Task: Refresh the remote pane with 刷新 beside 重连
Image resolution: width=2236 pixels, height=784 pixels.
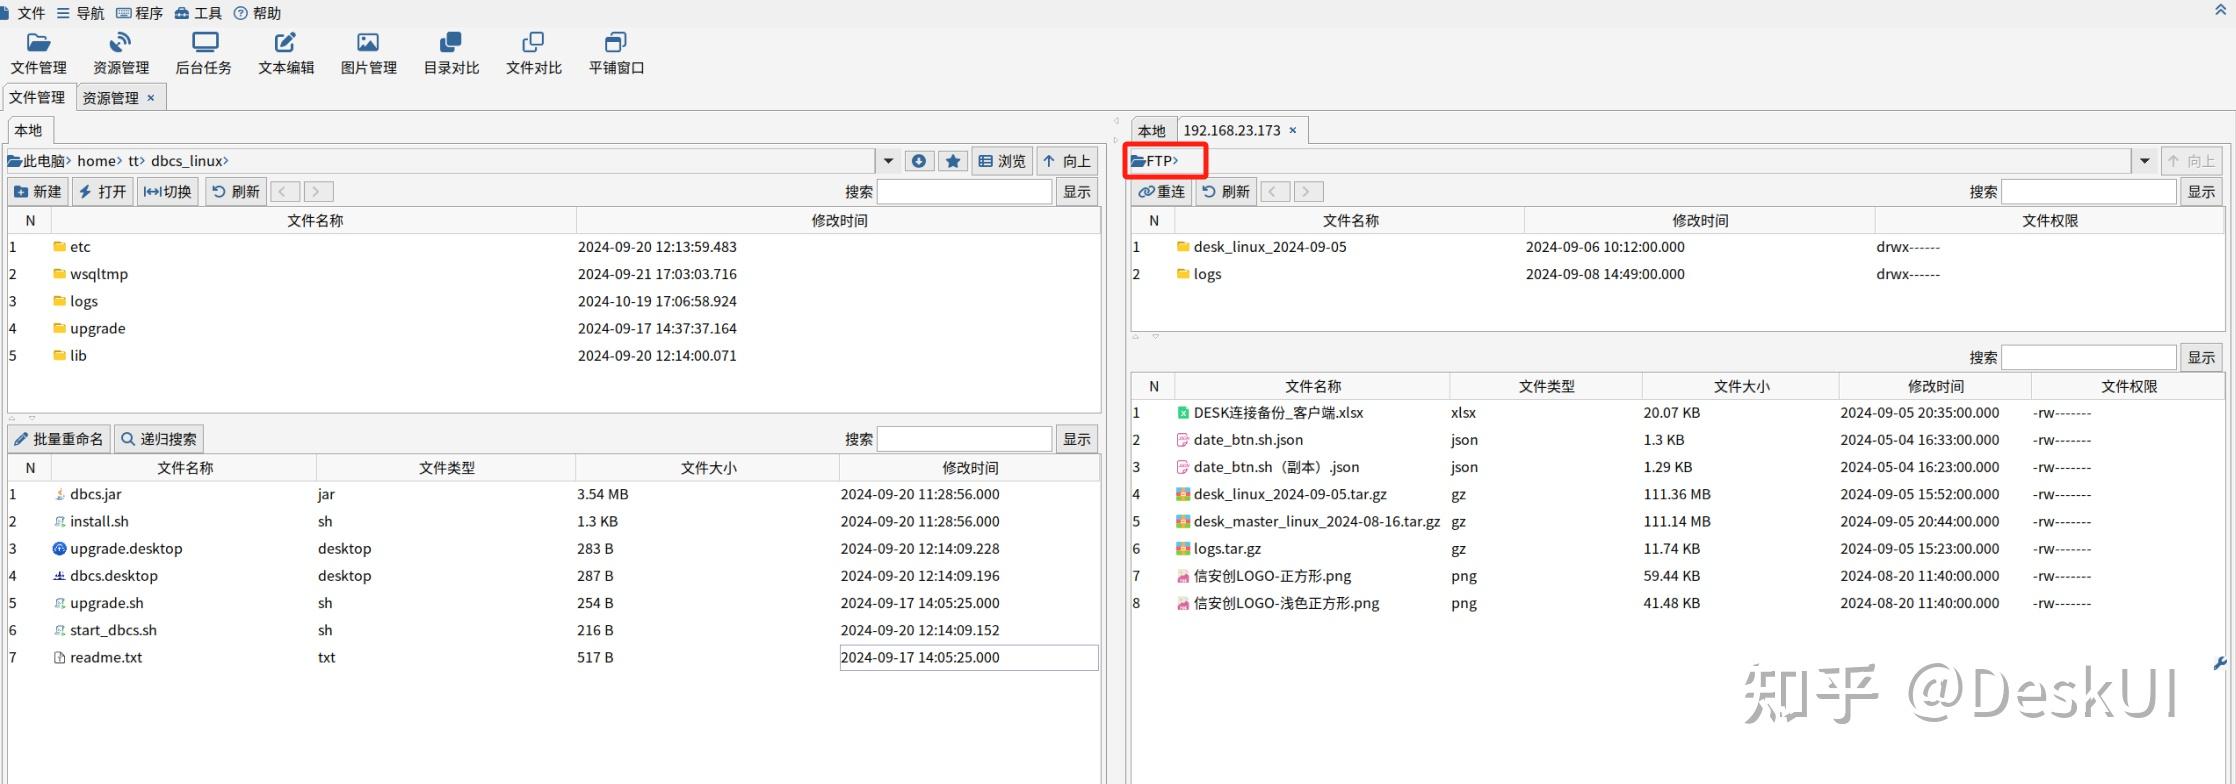Action: pos(1226,192)
